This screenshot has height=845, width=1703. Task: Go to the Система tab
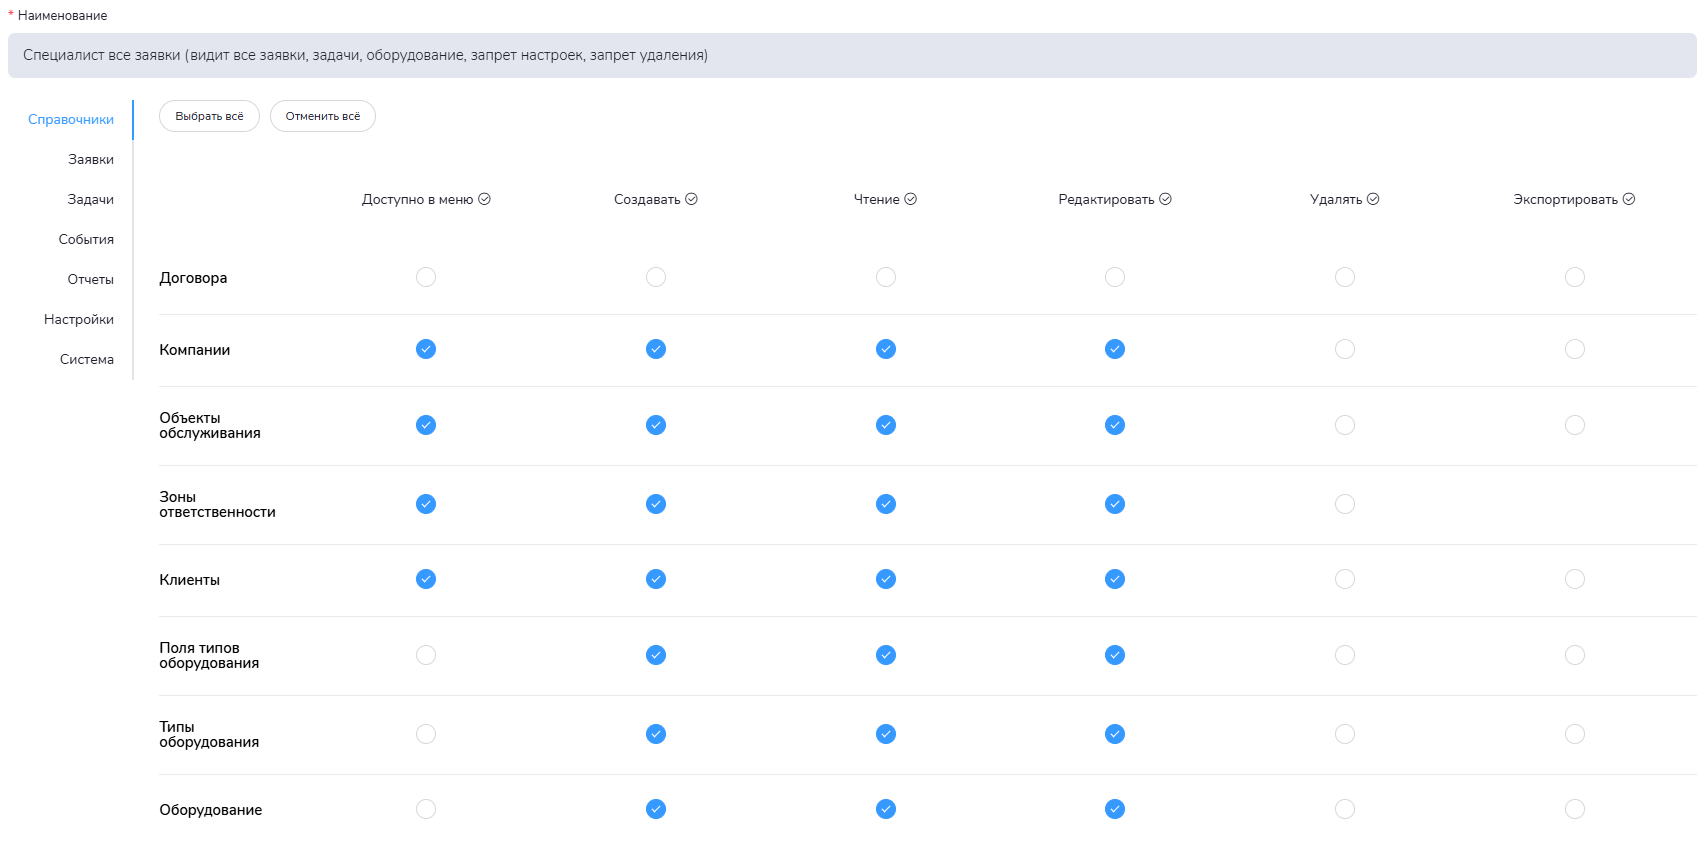click(86, 359)
